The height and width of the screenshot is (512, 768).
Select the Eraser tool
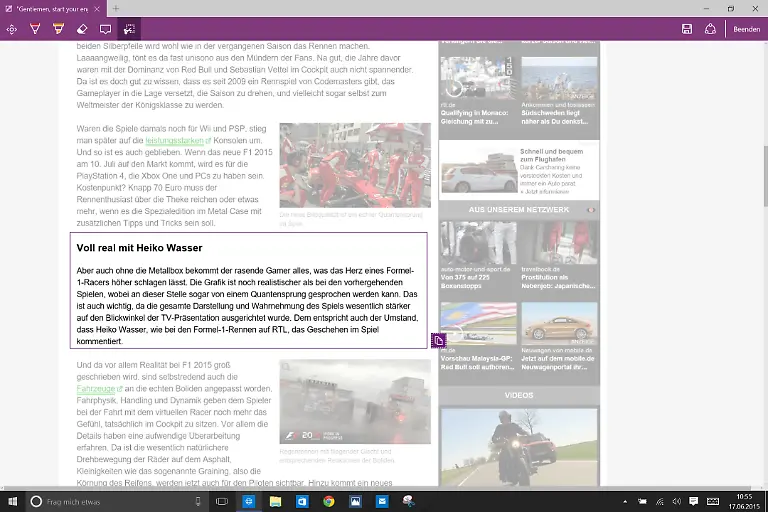click(82, 29)
